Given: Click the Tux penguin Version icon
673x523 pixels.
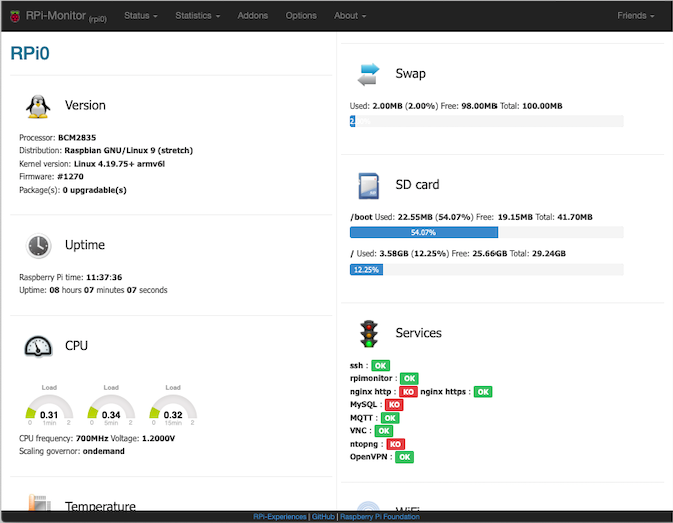Looking at the screenshot, I should click(x=38, y=106).
